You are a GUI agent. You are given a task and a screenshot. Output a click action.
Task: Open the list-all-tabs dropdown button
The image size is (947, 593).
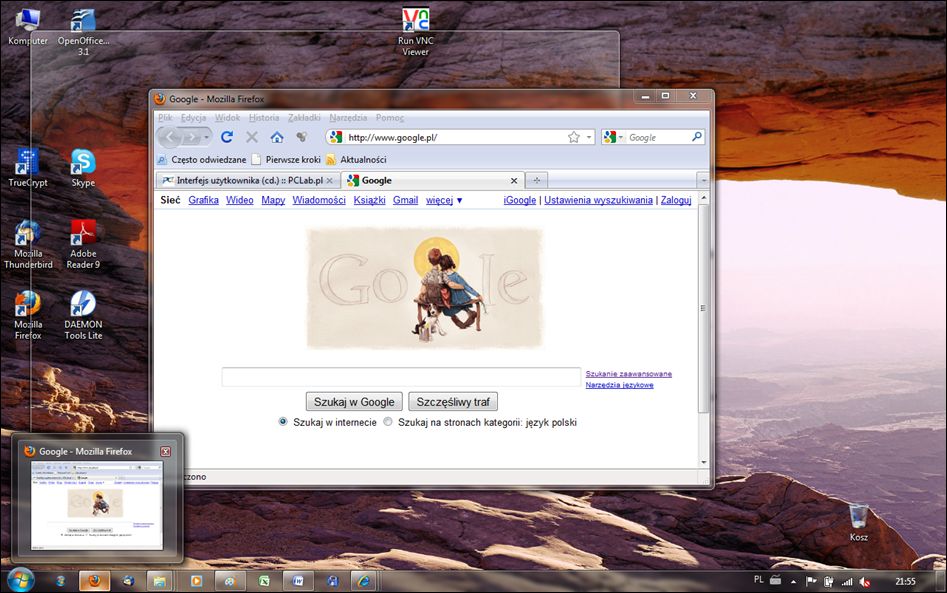tap(703, 180)
